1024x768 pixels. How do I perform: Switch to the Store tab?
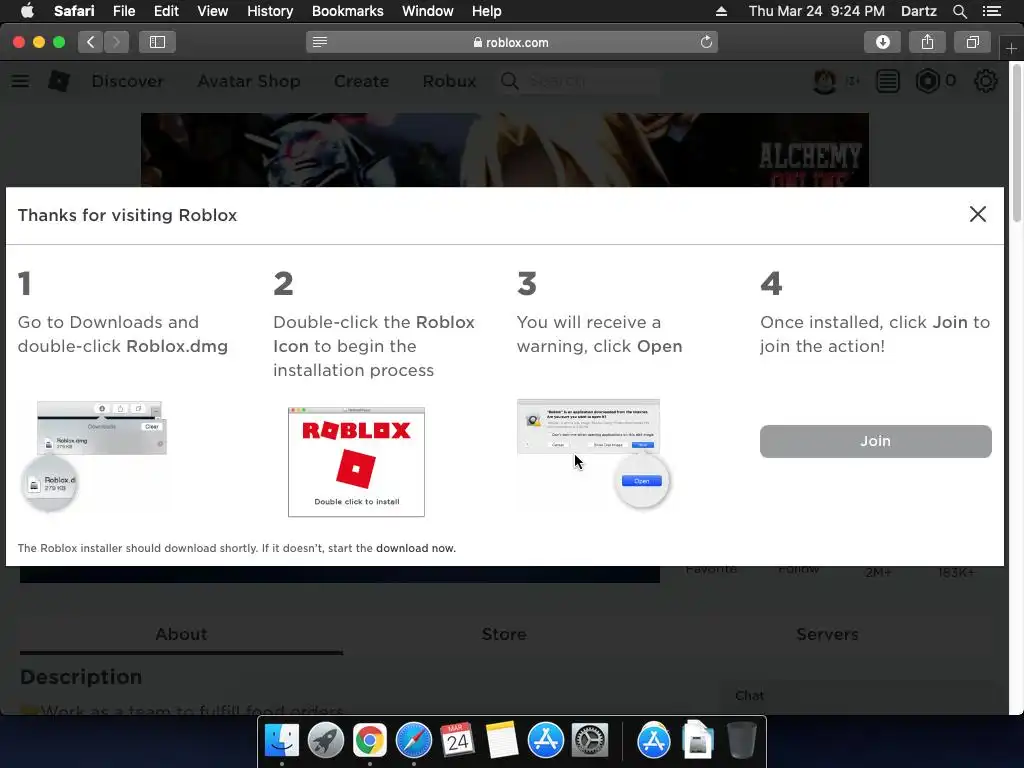(x=504, y=634)
